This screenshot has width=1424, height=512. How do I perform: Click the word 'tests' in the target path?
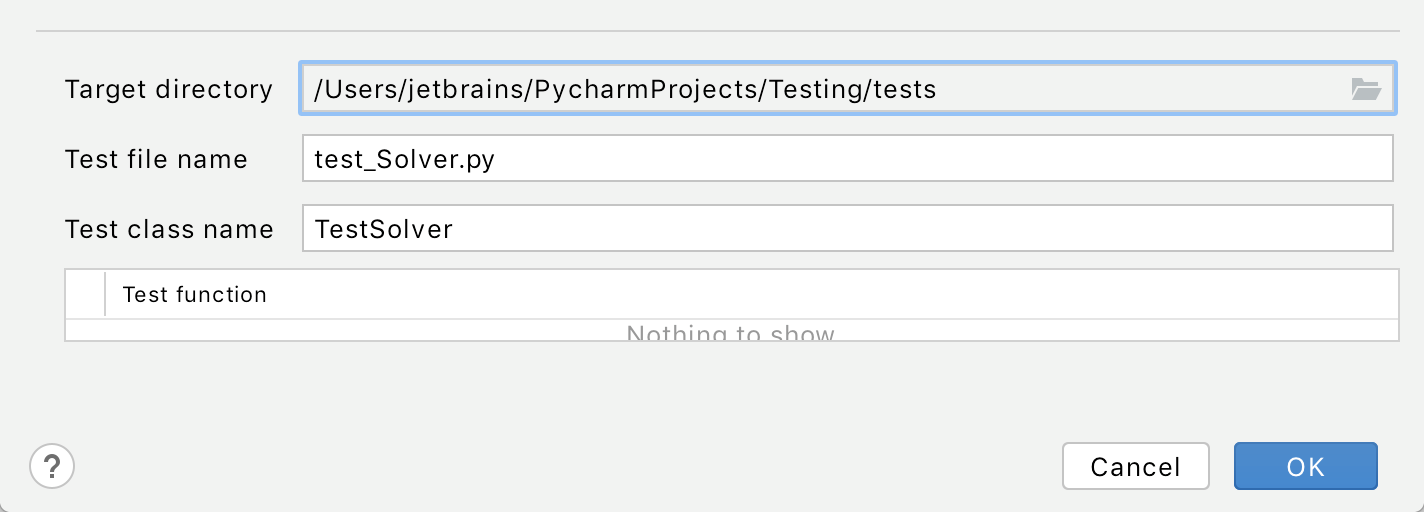(904, 90)
